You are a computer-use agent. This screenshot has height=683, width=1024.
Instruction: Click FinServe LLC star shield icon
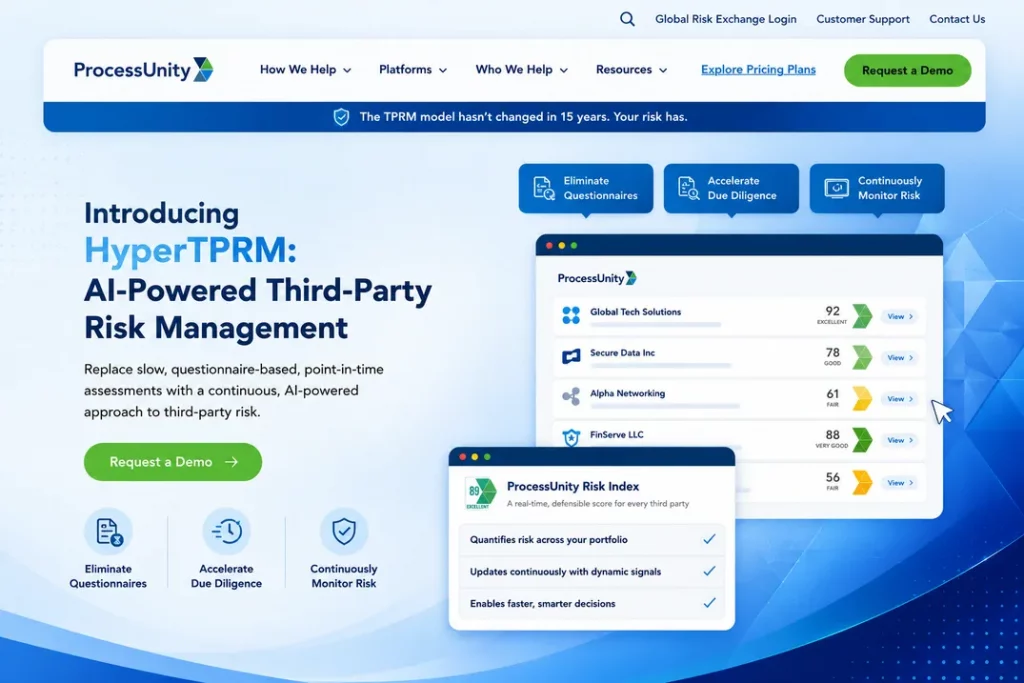pyautogui.click(x=571, y=437)
